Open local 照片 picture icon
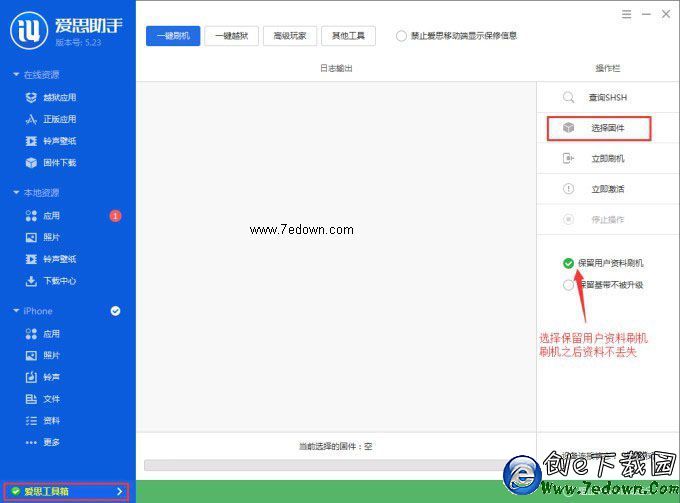This screenshot has height=503, width=680. tap(31, 237)
